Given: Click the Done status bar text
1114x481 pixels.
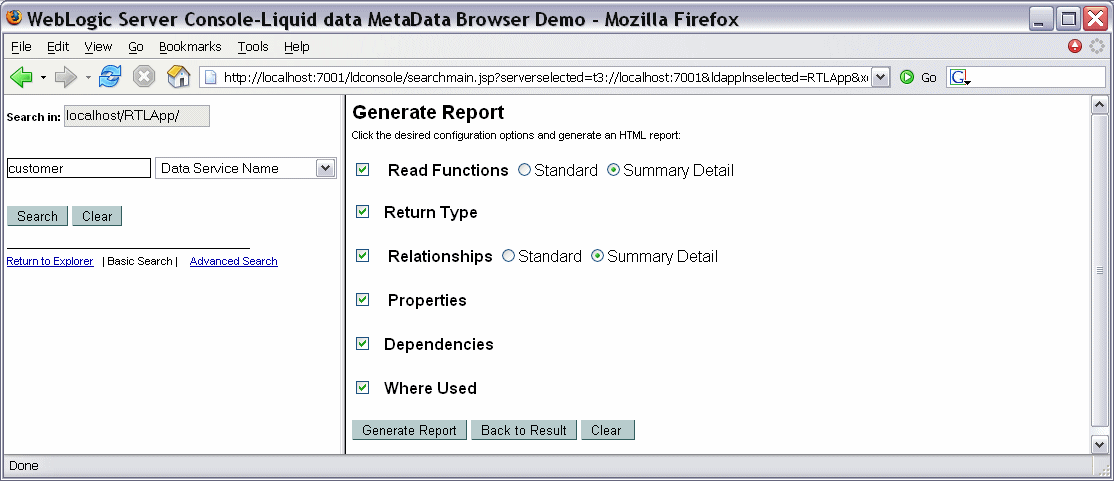Looking at the screenshot, I should (x=23, y=466).
